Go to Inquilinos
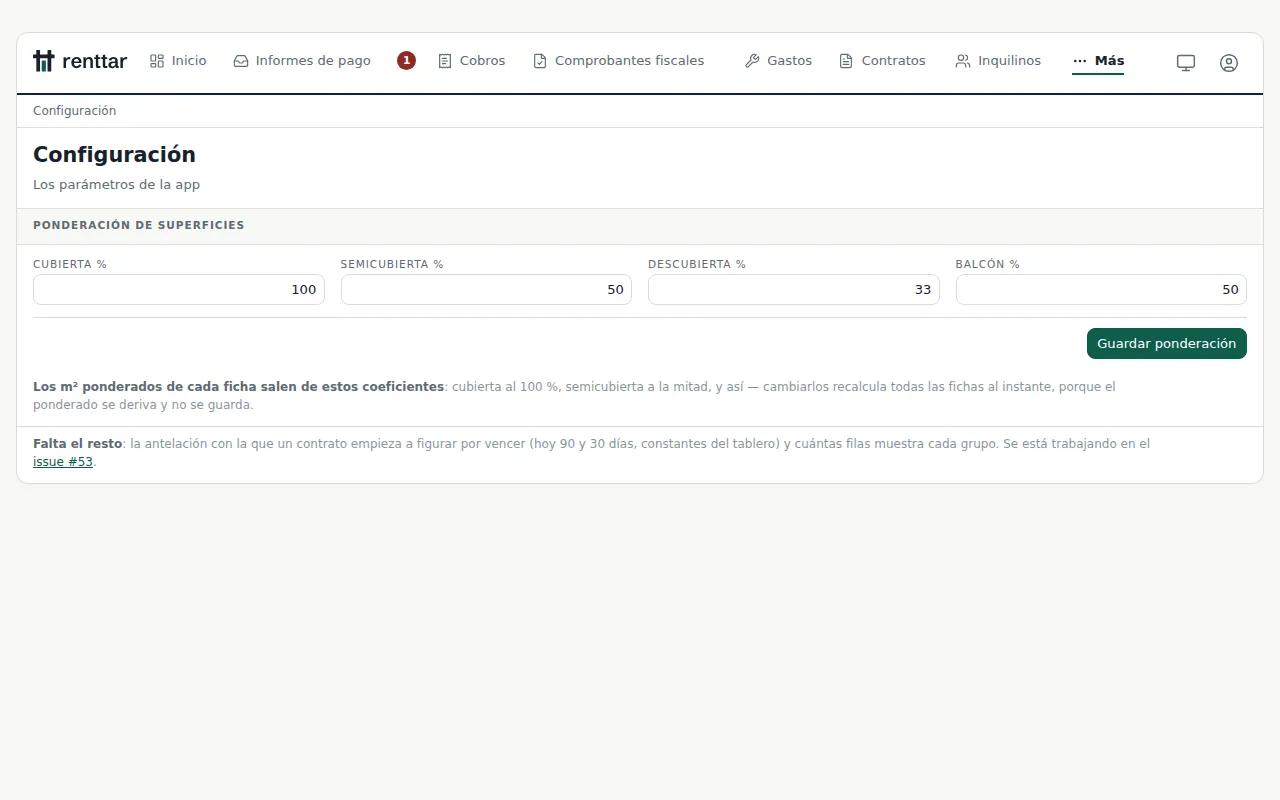This screenshot has width=1280, height=800. point(998,61)
